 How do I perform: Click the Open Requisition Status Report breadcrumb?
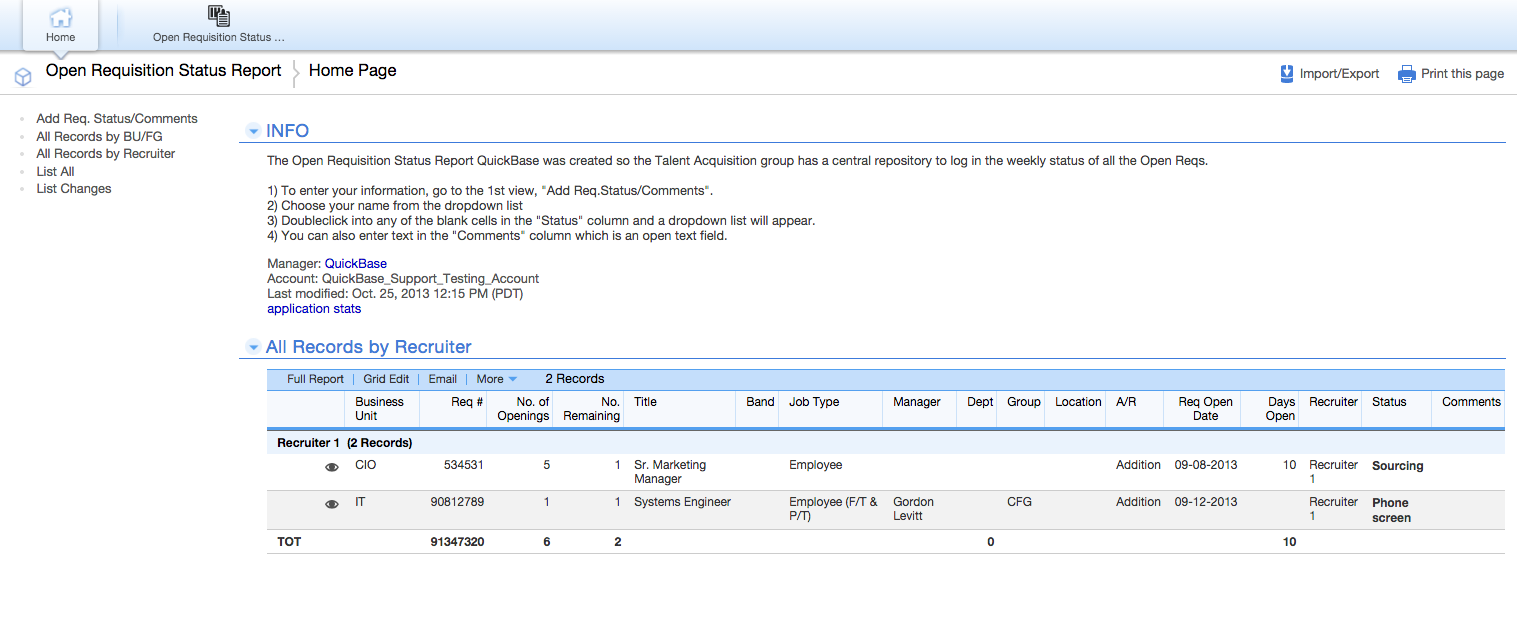[x=164, y=71]
